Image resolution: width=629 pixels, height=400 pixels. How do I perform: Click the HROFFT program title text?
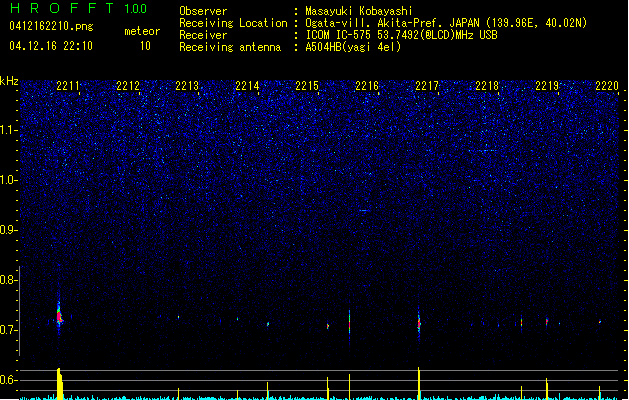(x=62, y=8)
